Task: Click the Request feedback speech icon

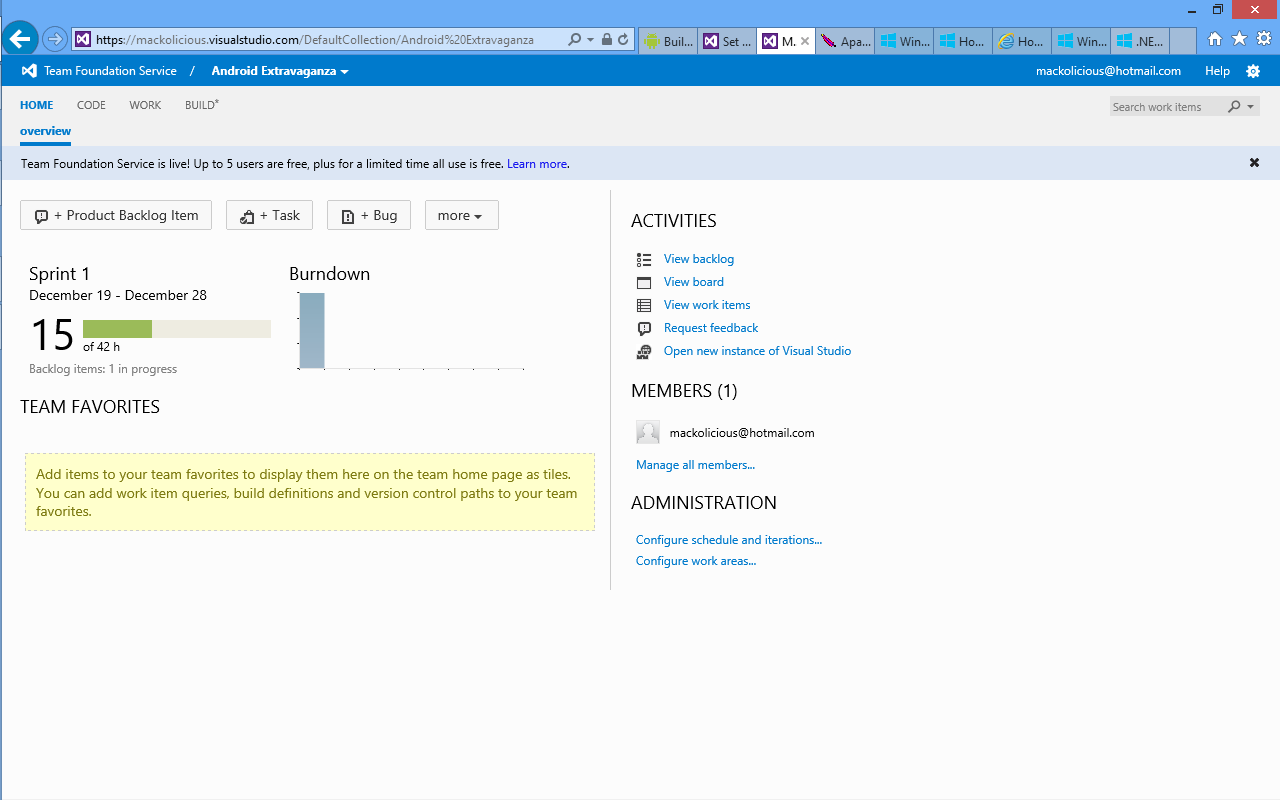Action: 644,328
